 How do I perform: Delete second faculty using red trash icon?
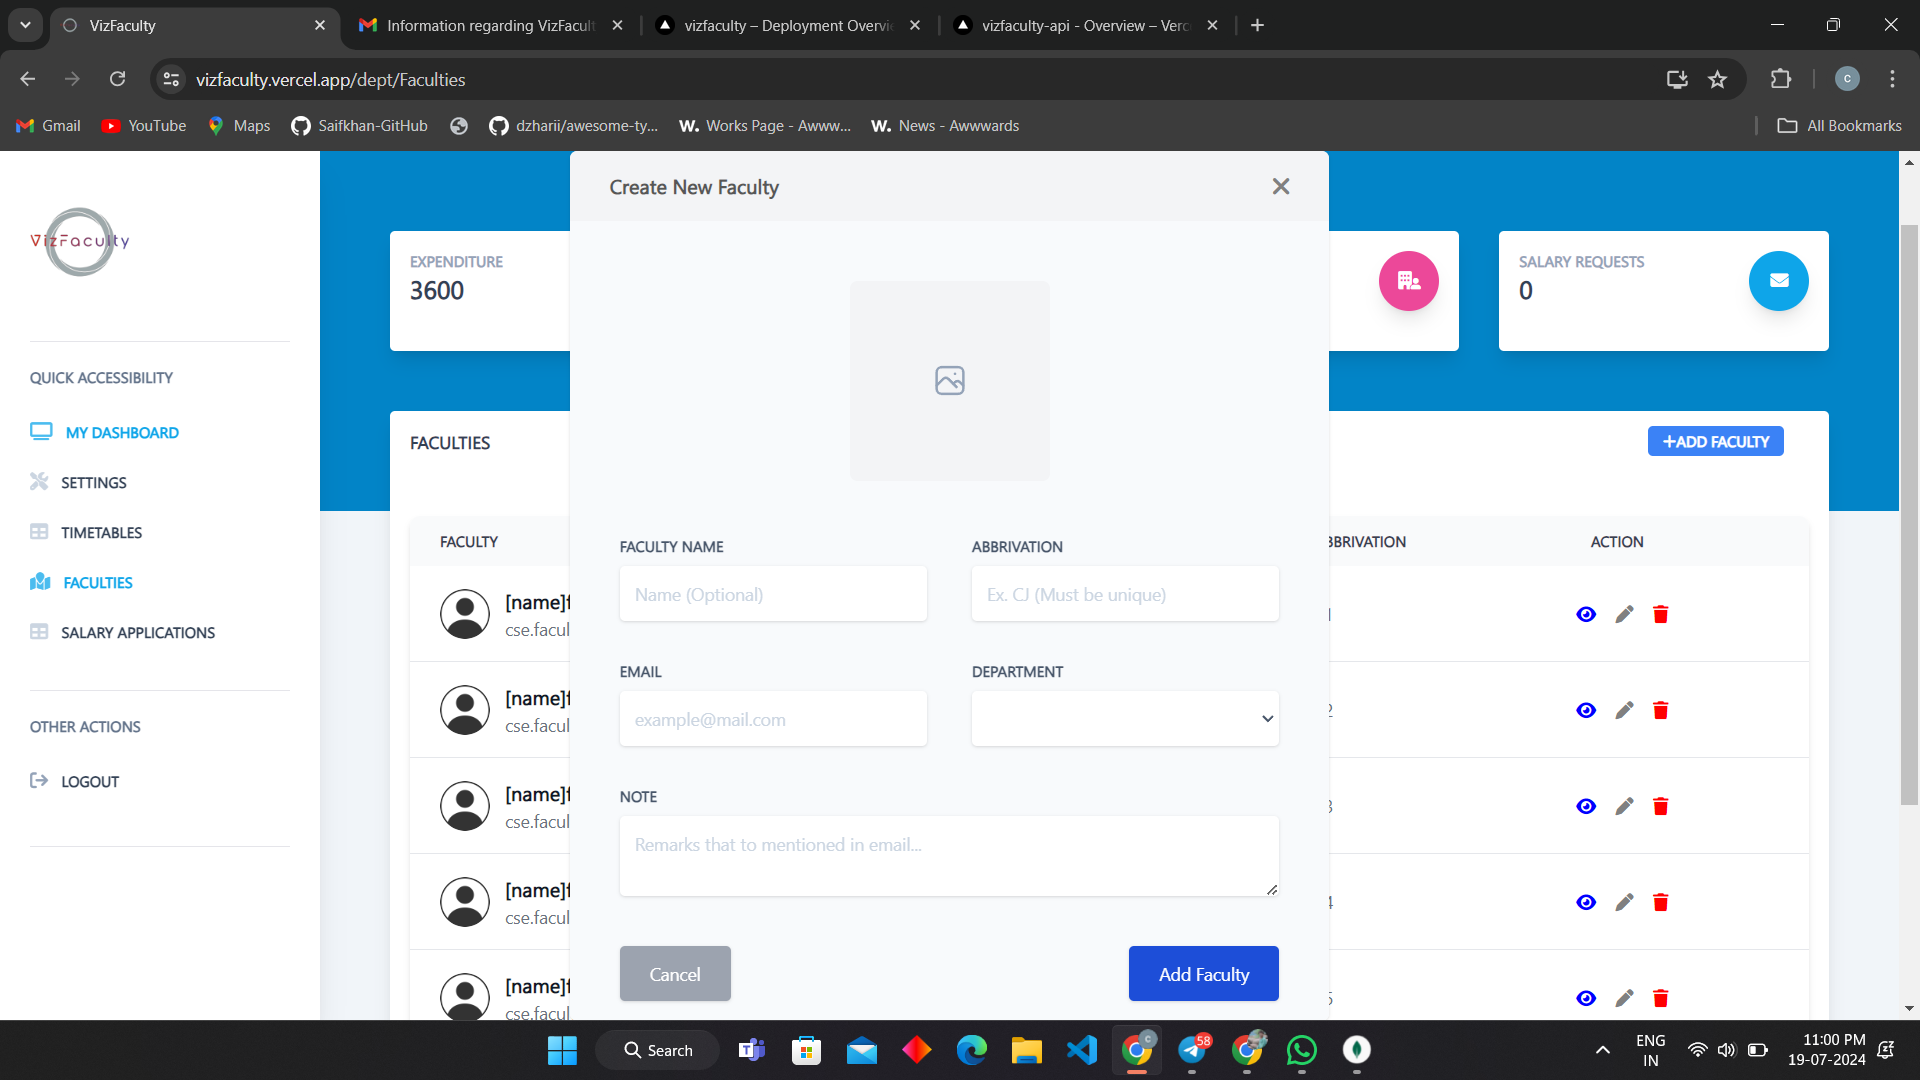pyautogui.click(x=1660, y=710)
